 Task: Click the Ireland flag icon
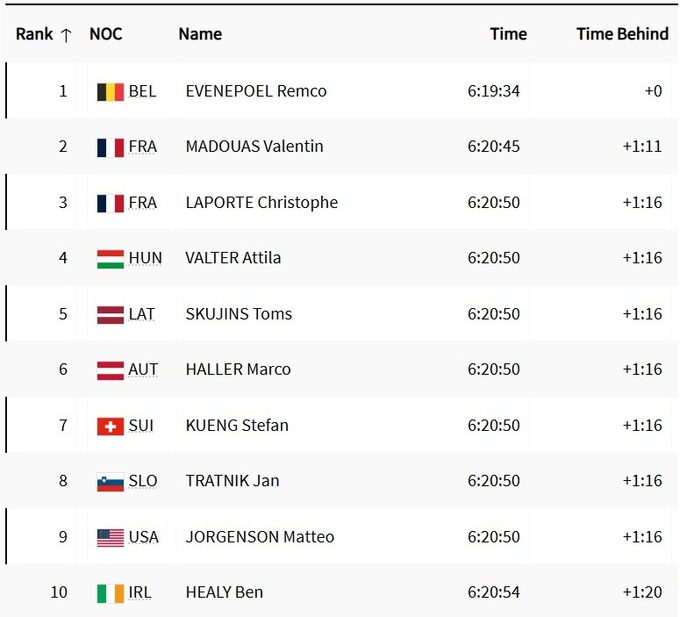click(110, 592)
